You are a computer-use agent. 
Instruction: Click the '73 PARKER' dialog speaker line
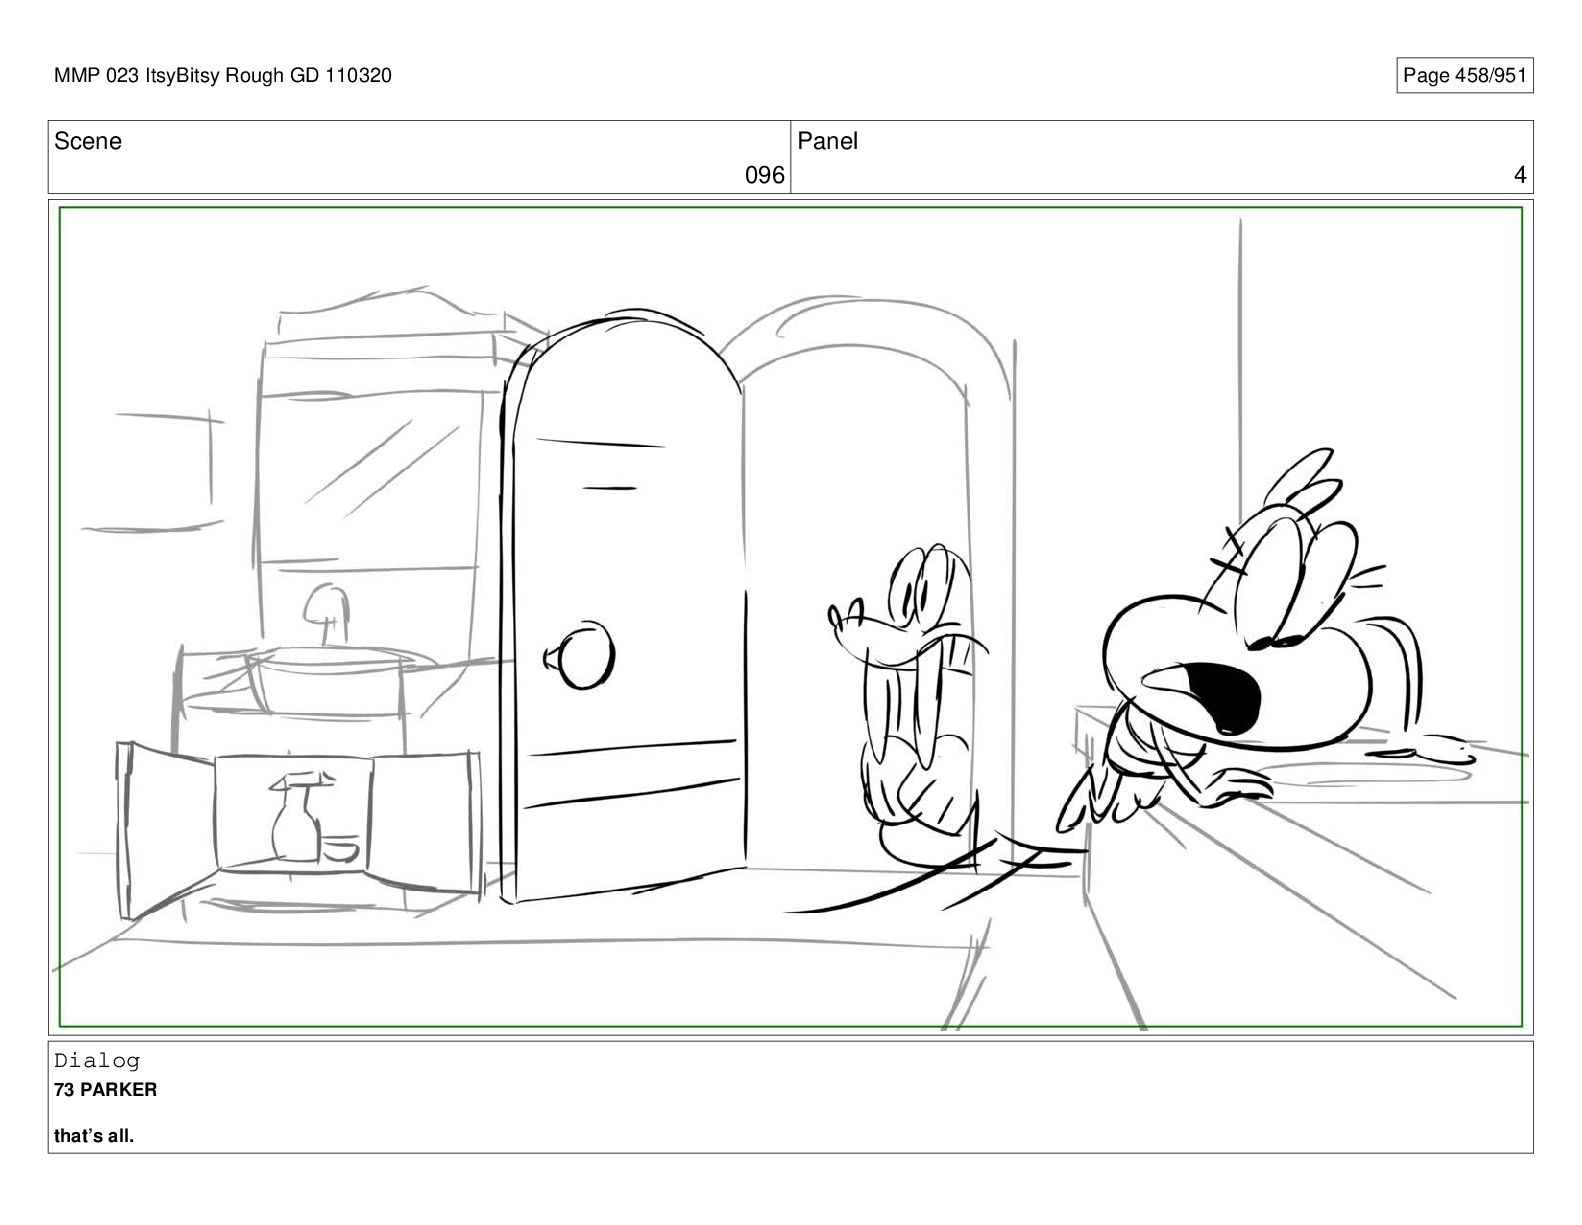coord(106,1090)
